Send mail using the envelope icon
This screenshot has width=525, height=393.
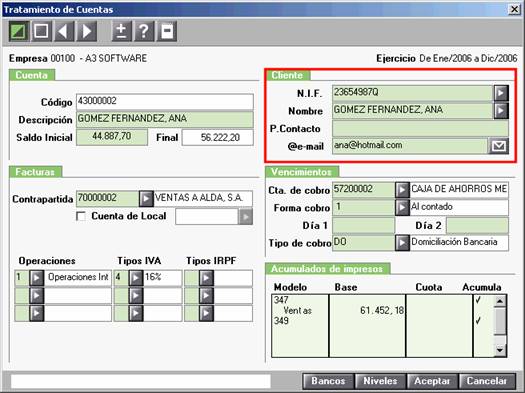click(499, 146)
